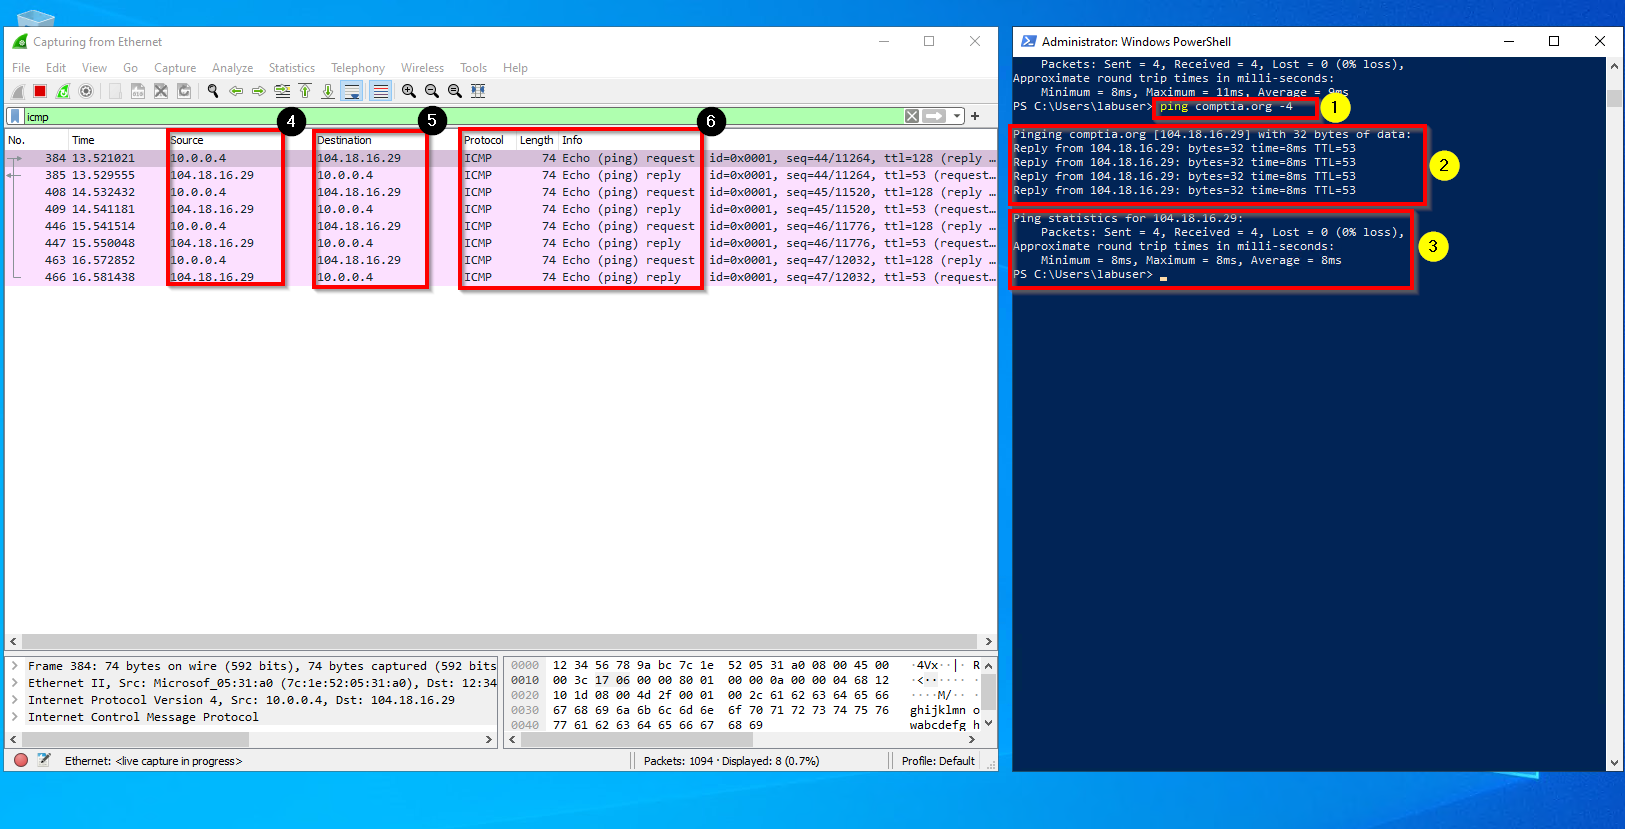Open the Wireless menu

point(422,68)
